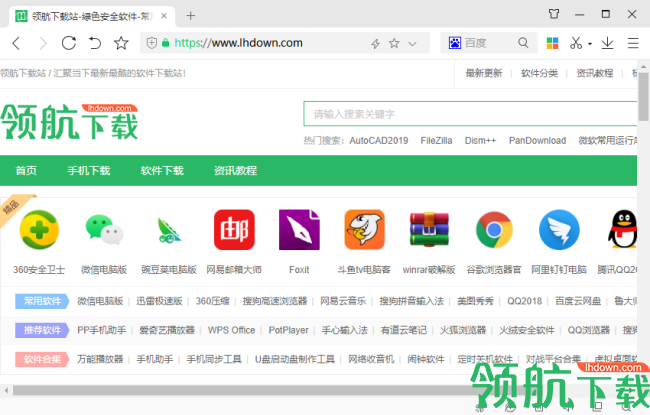The width and height of the screenshot is (650, 415).
Task: Select 资讯教程 in the green nav bar
Action: 235,170
